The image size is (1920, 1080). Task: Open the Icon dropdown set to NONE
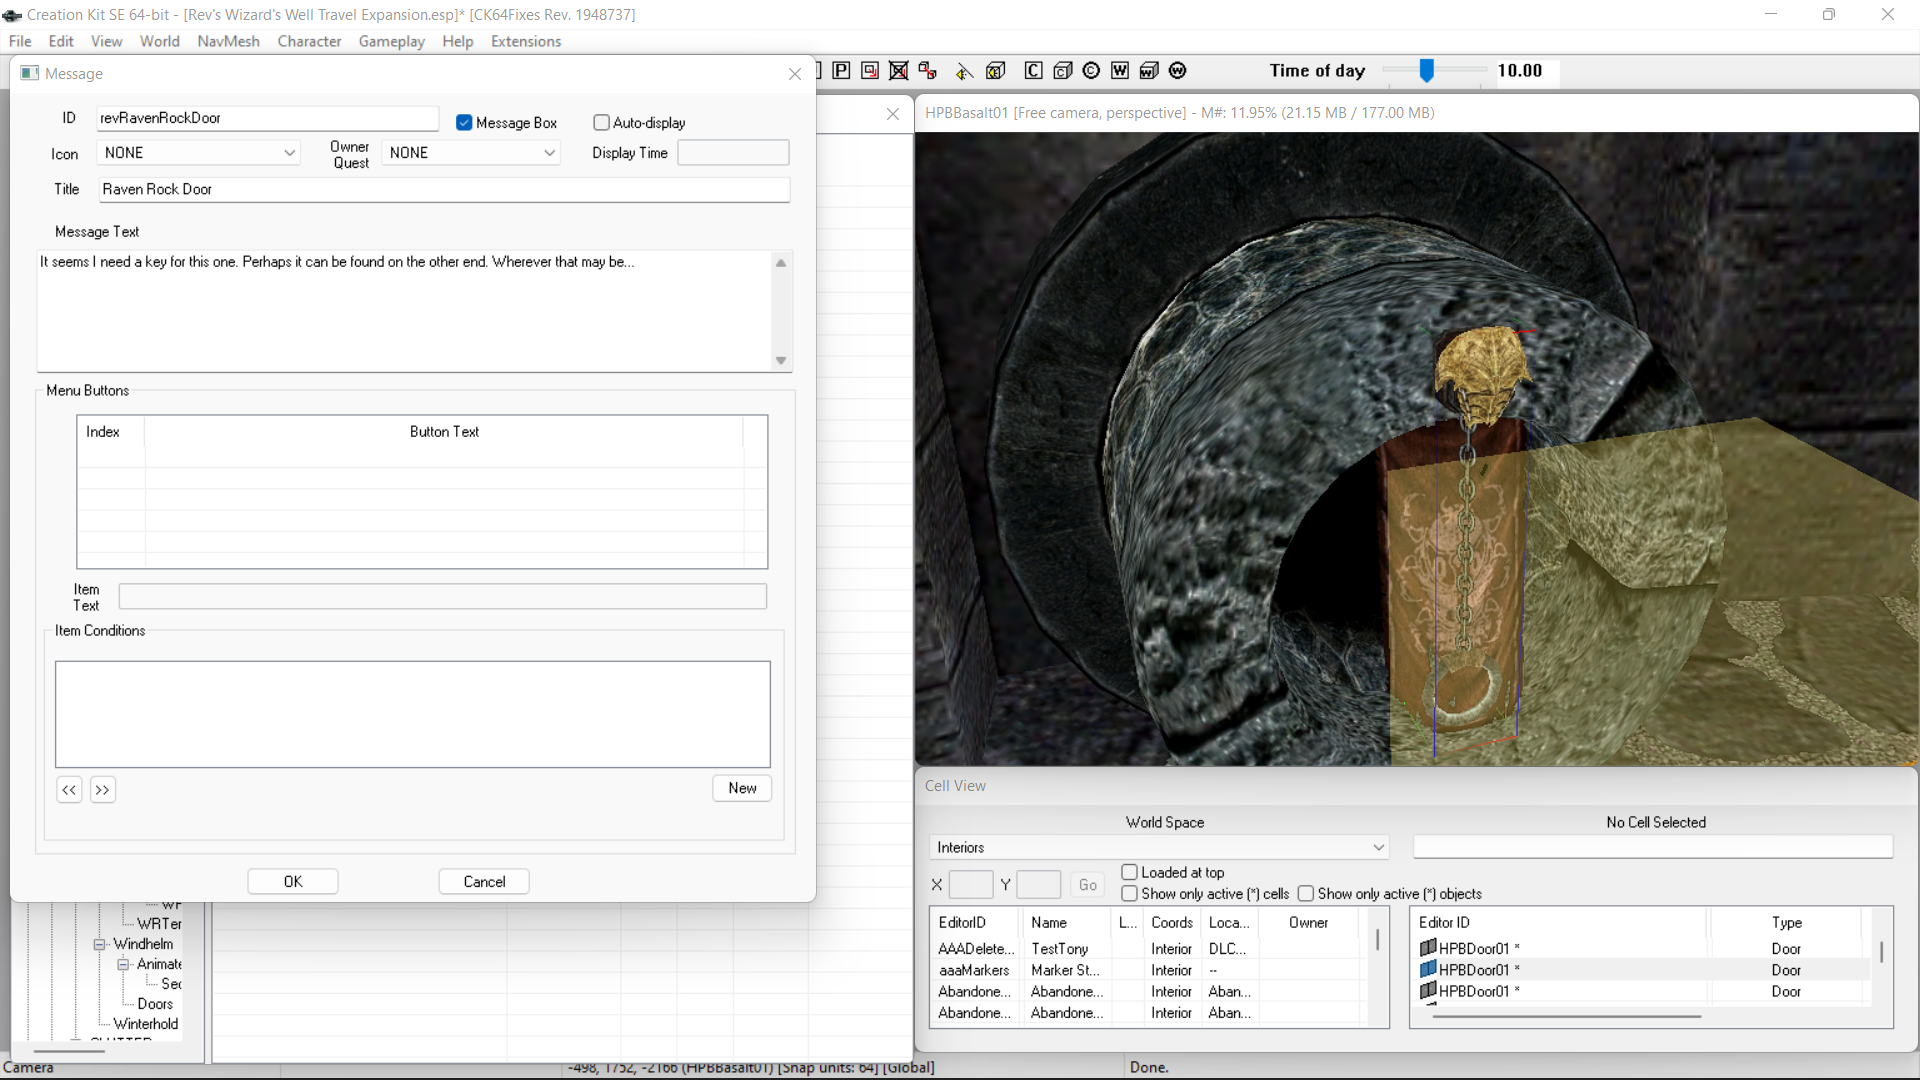click(x=199, y=153)
